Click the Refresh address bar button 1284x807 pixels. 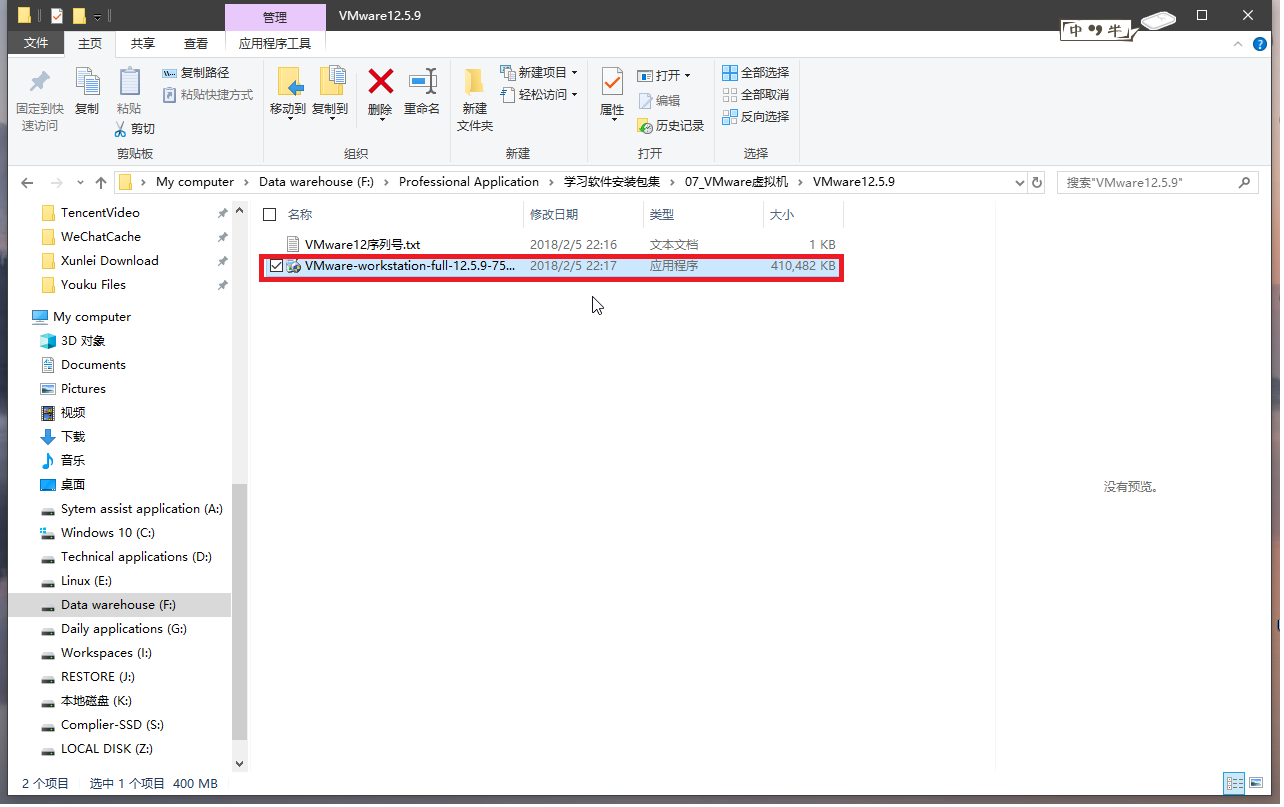[x=1037, y=183]
